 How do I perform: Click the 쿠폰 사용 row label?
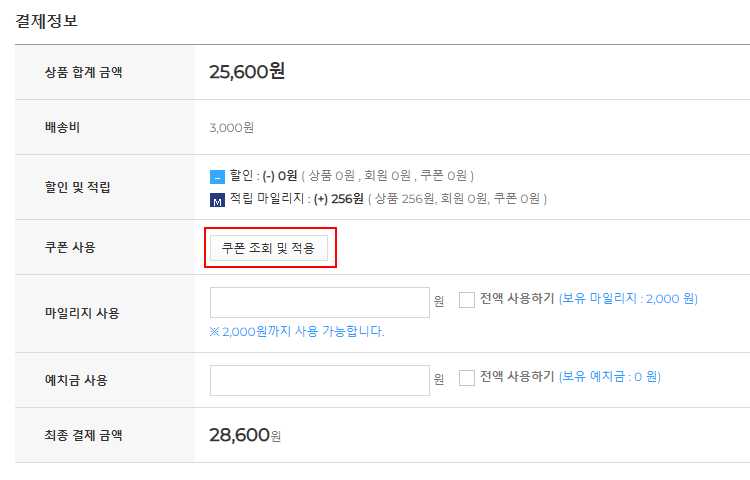pyautogui.click(x=70, y=247)
